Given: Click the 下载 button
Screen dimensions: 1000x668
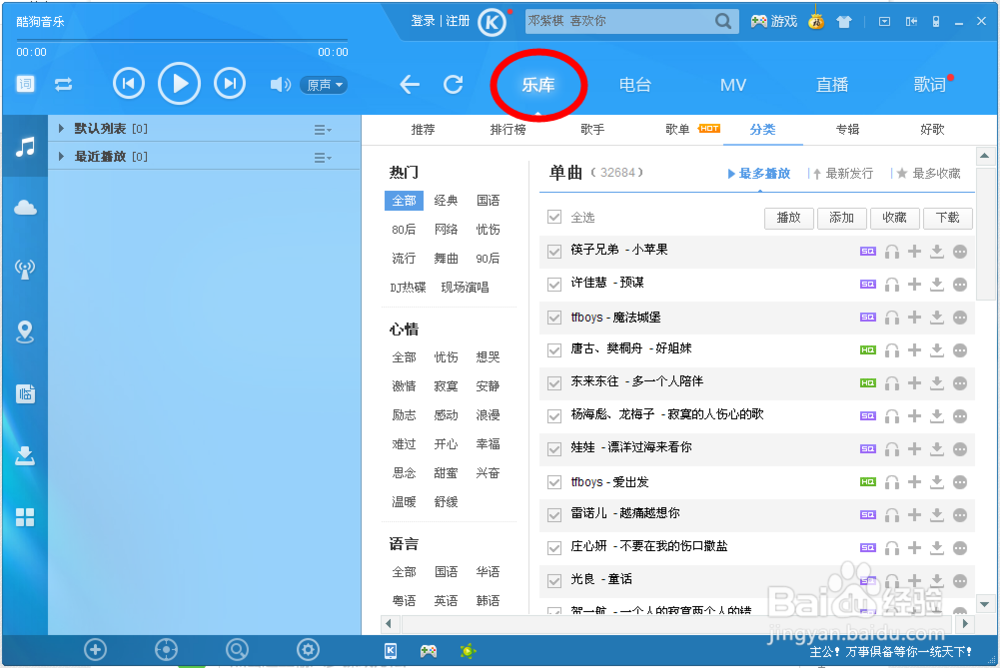Looking at the screenshot, I should coord(948,218).
